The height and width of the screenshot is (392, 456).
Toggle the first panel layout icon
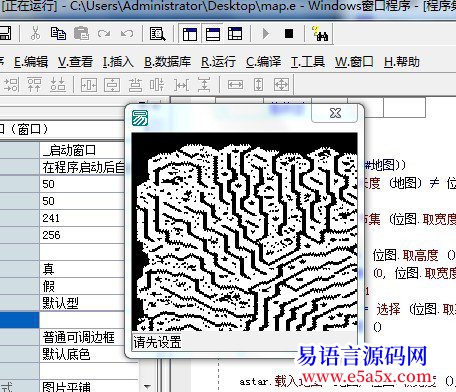coord(190,34)
